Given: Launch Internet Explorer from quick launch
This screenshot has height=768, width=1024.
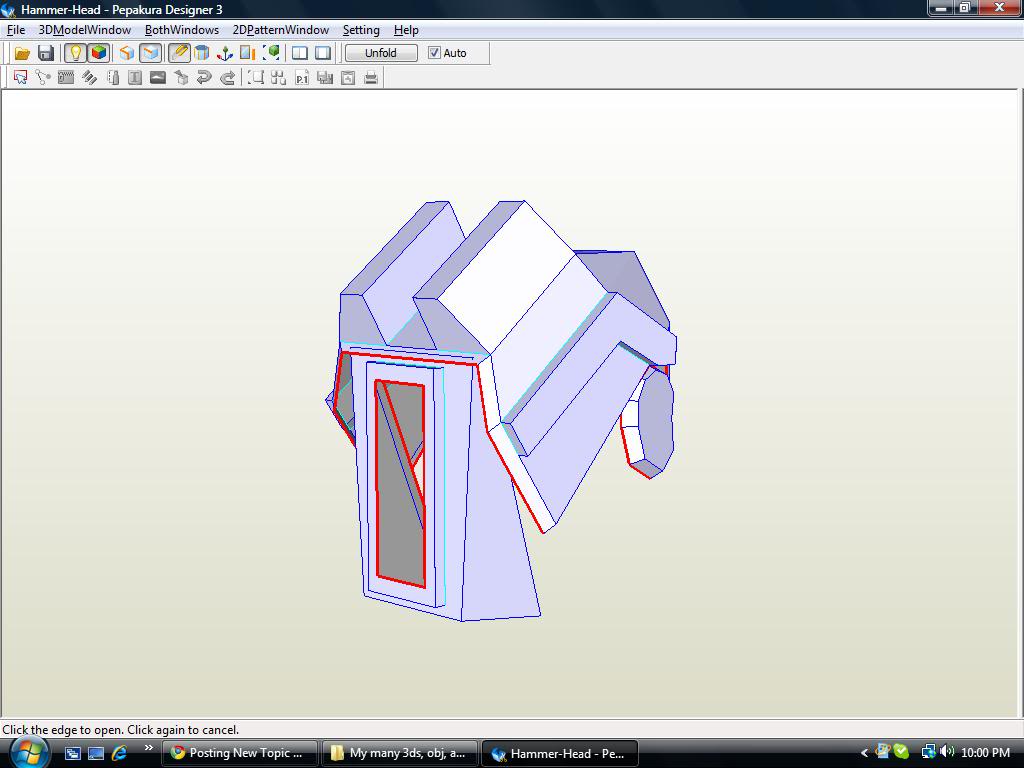Looking at the screenshot, I should click(120, 753).
